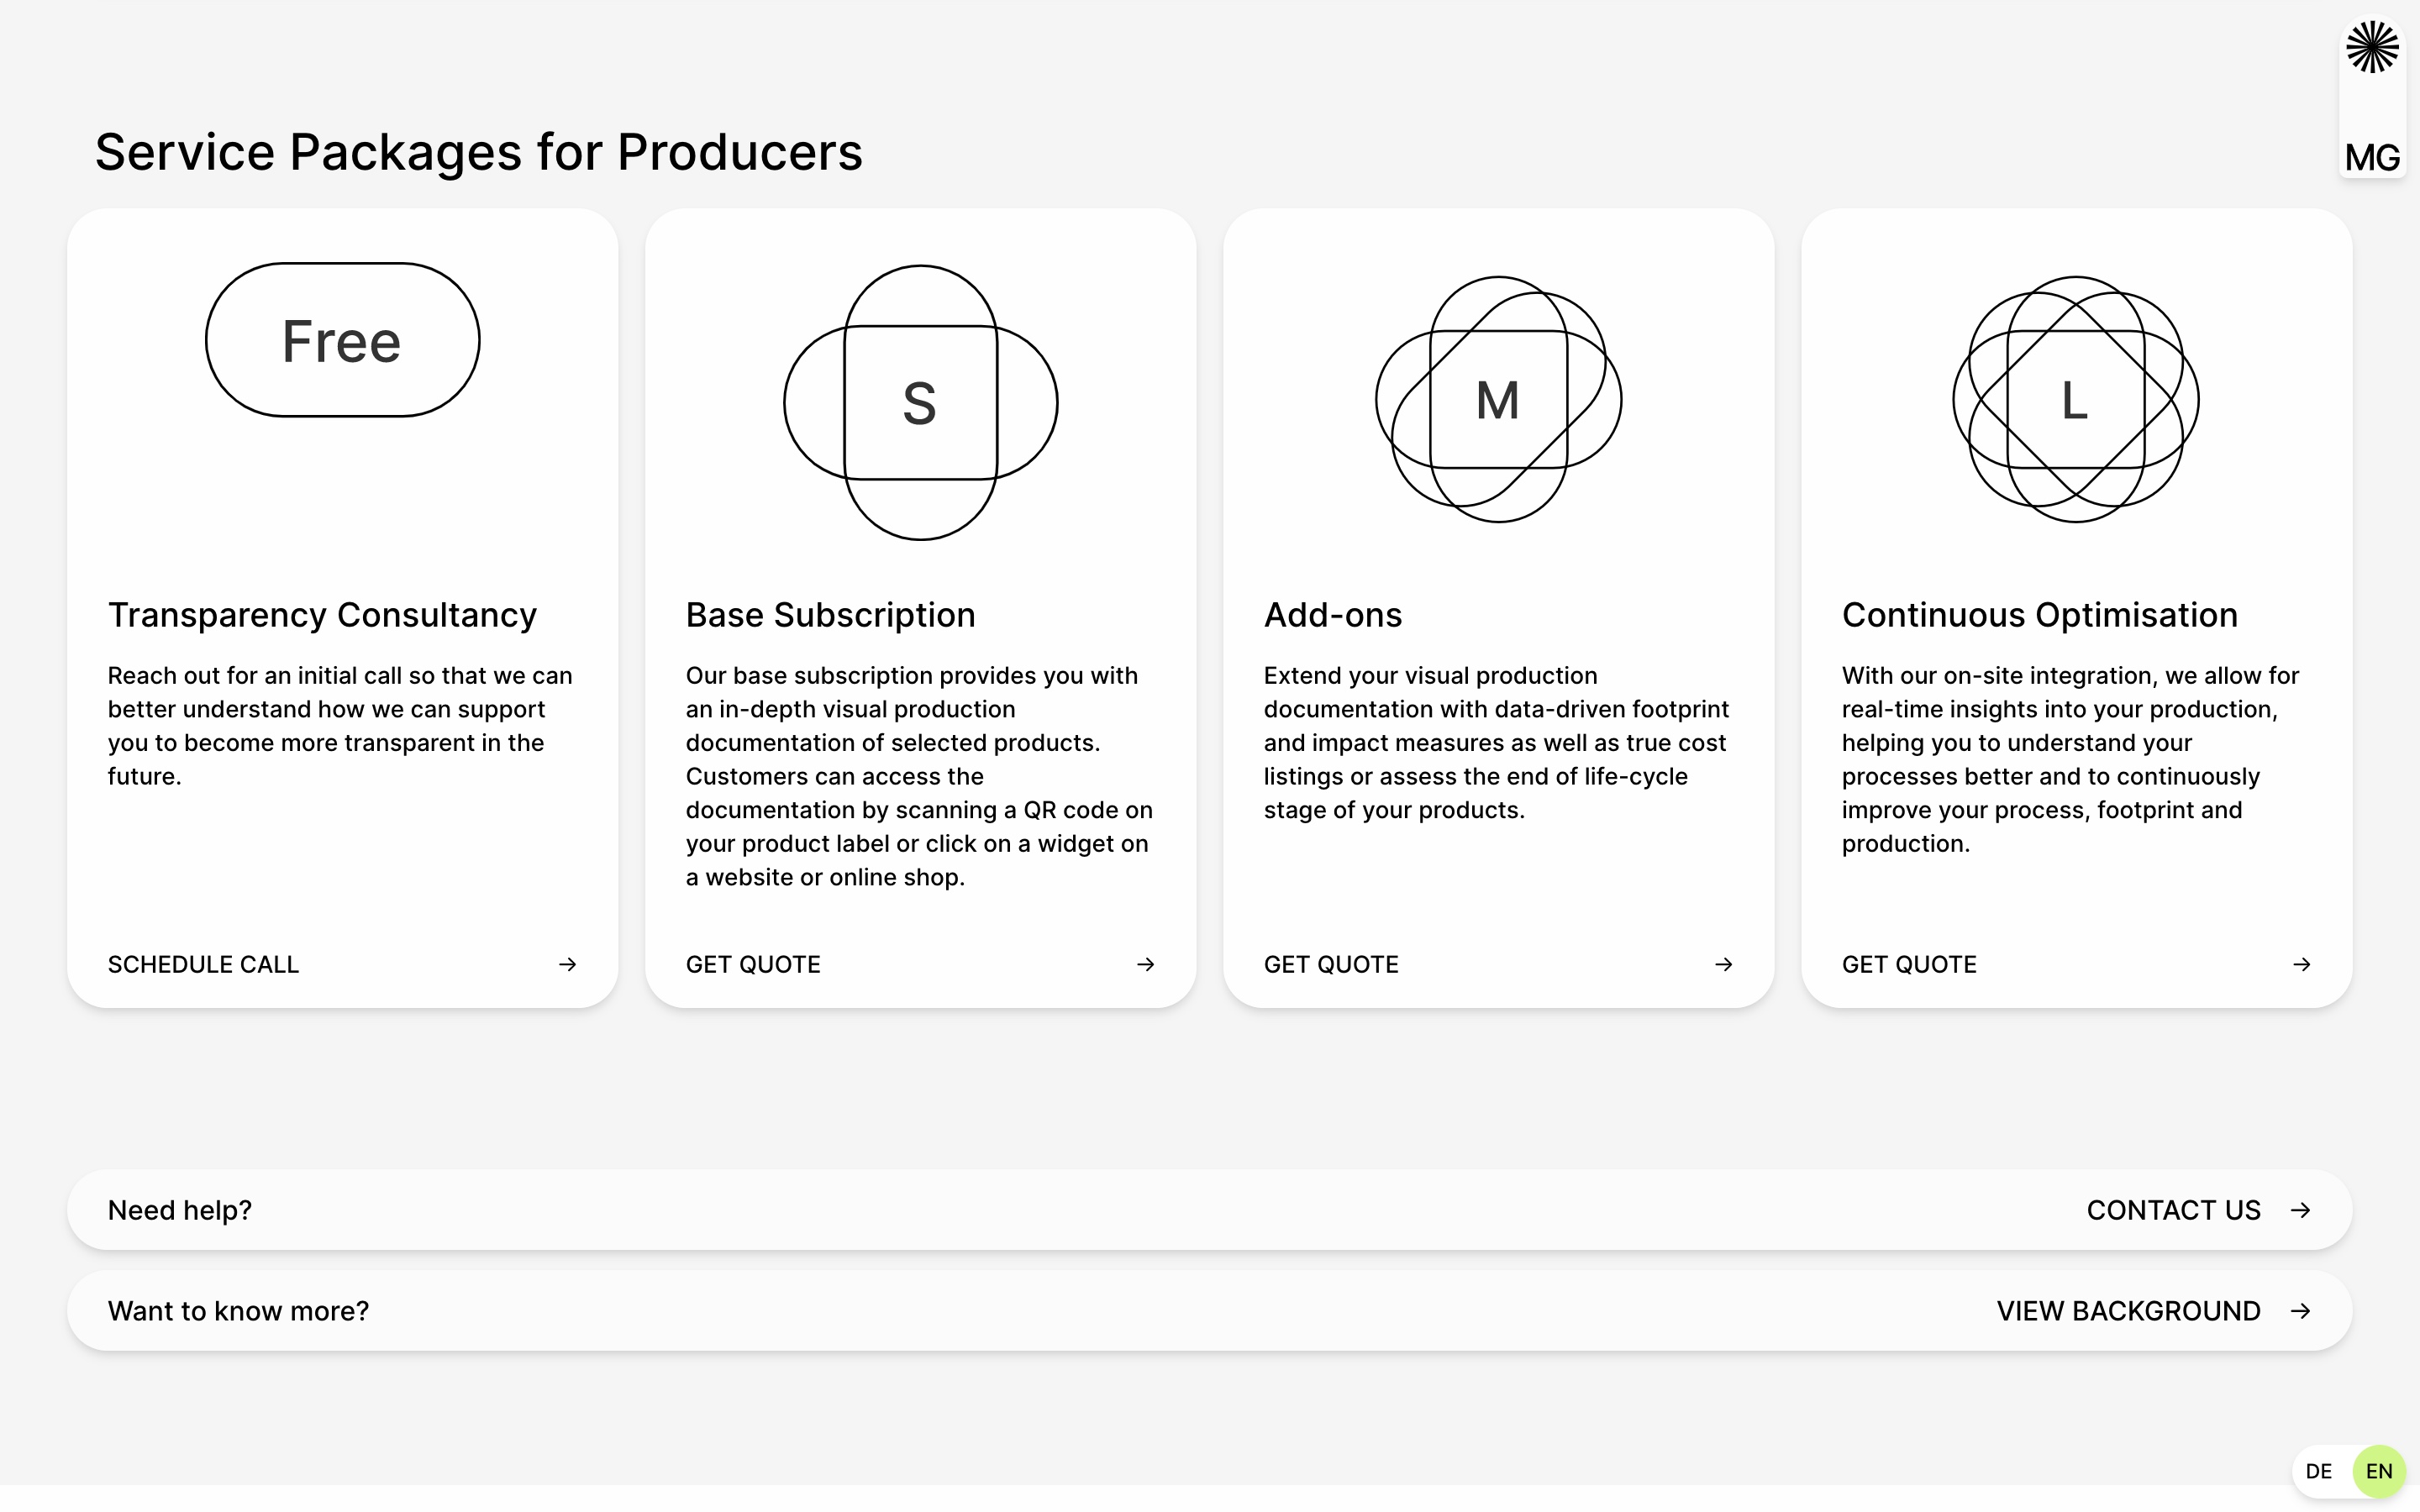
Task: Click the arrow in the Add-ons card
Action: point(1723,964)
